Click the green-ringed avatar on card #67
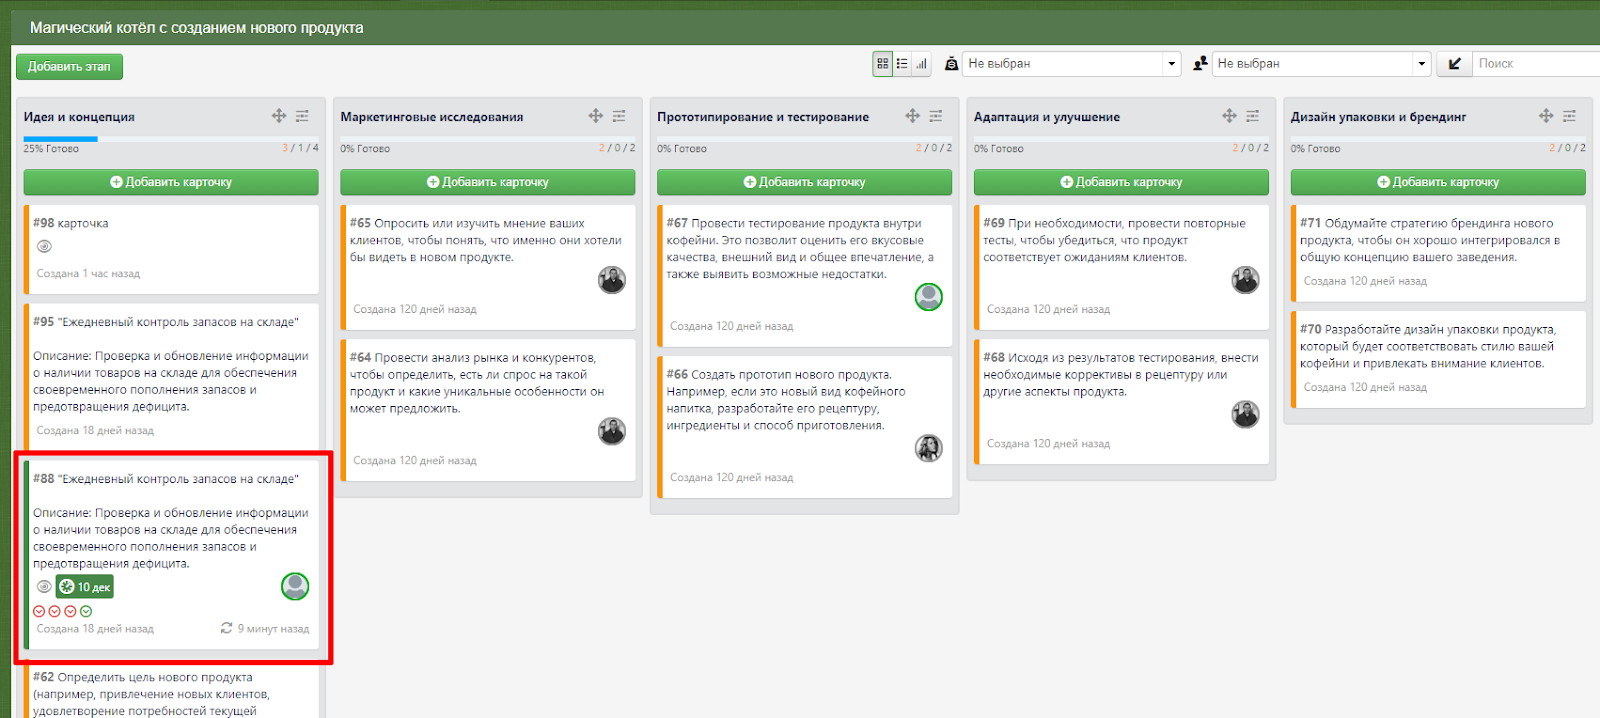 [x=929, y=296]
